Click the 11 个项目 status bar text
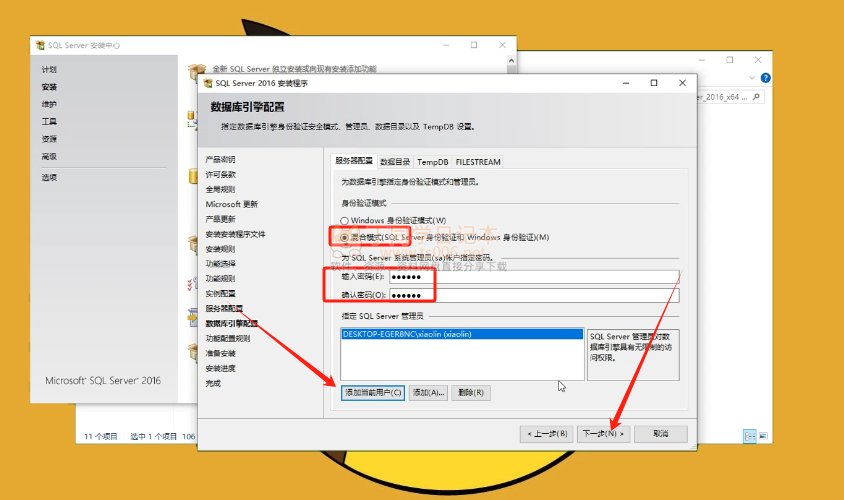Screen dimensions: 844x500 tap(101, 436)
